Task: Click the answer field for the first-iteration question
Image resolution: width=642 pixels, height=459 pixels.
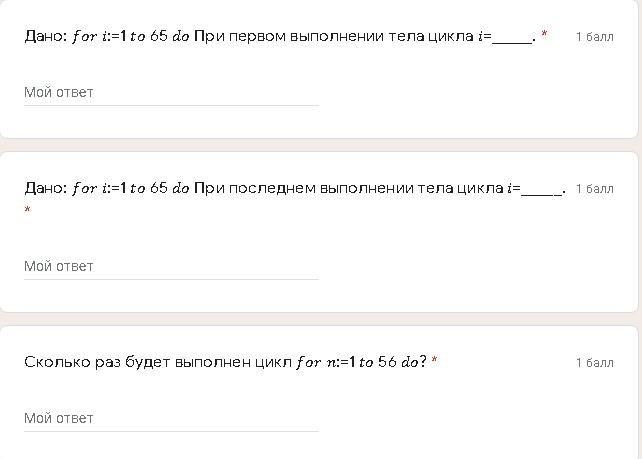Action: pyautogui.click(x=170, y=92)
